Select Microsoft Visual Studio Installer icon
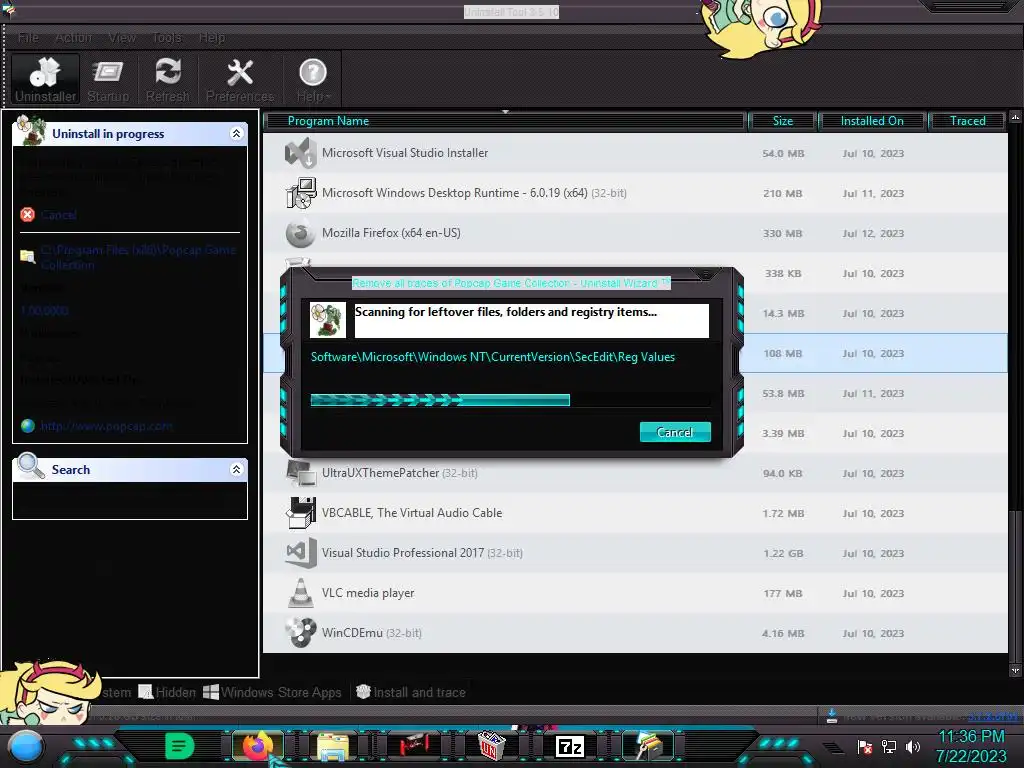1024x768 pixels. point(300,153)
